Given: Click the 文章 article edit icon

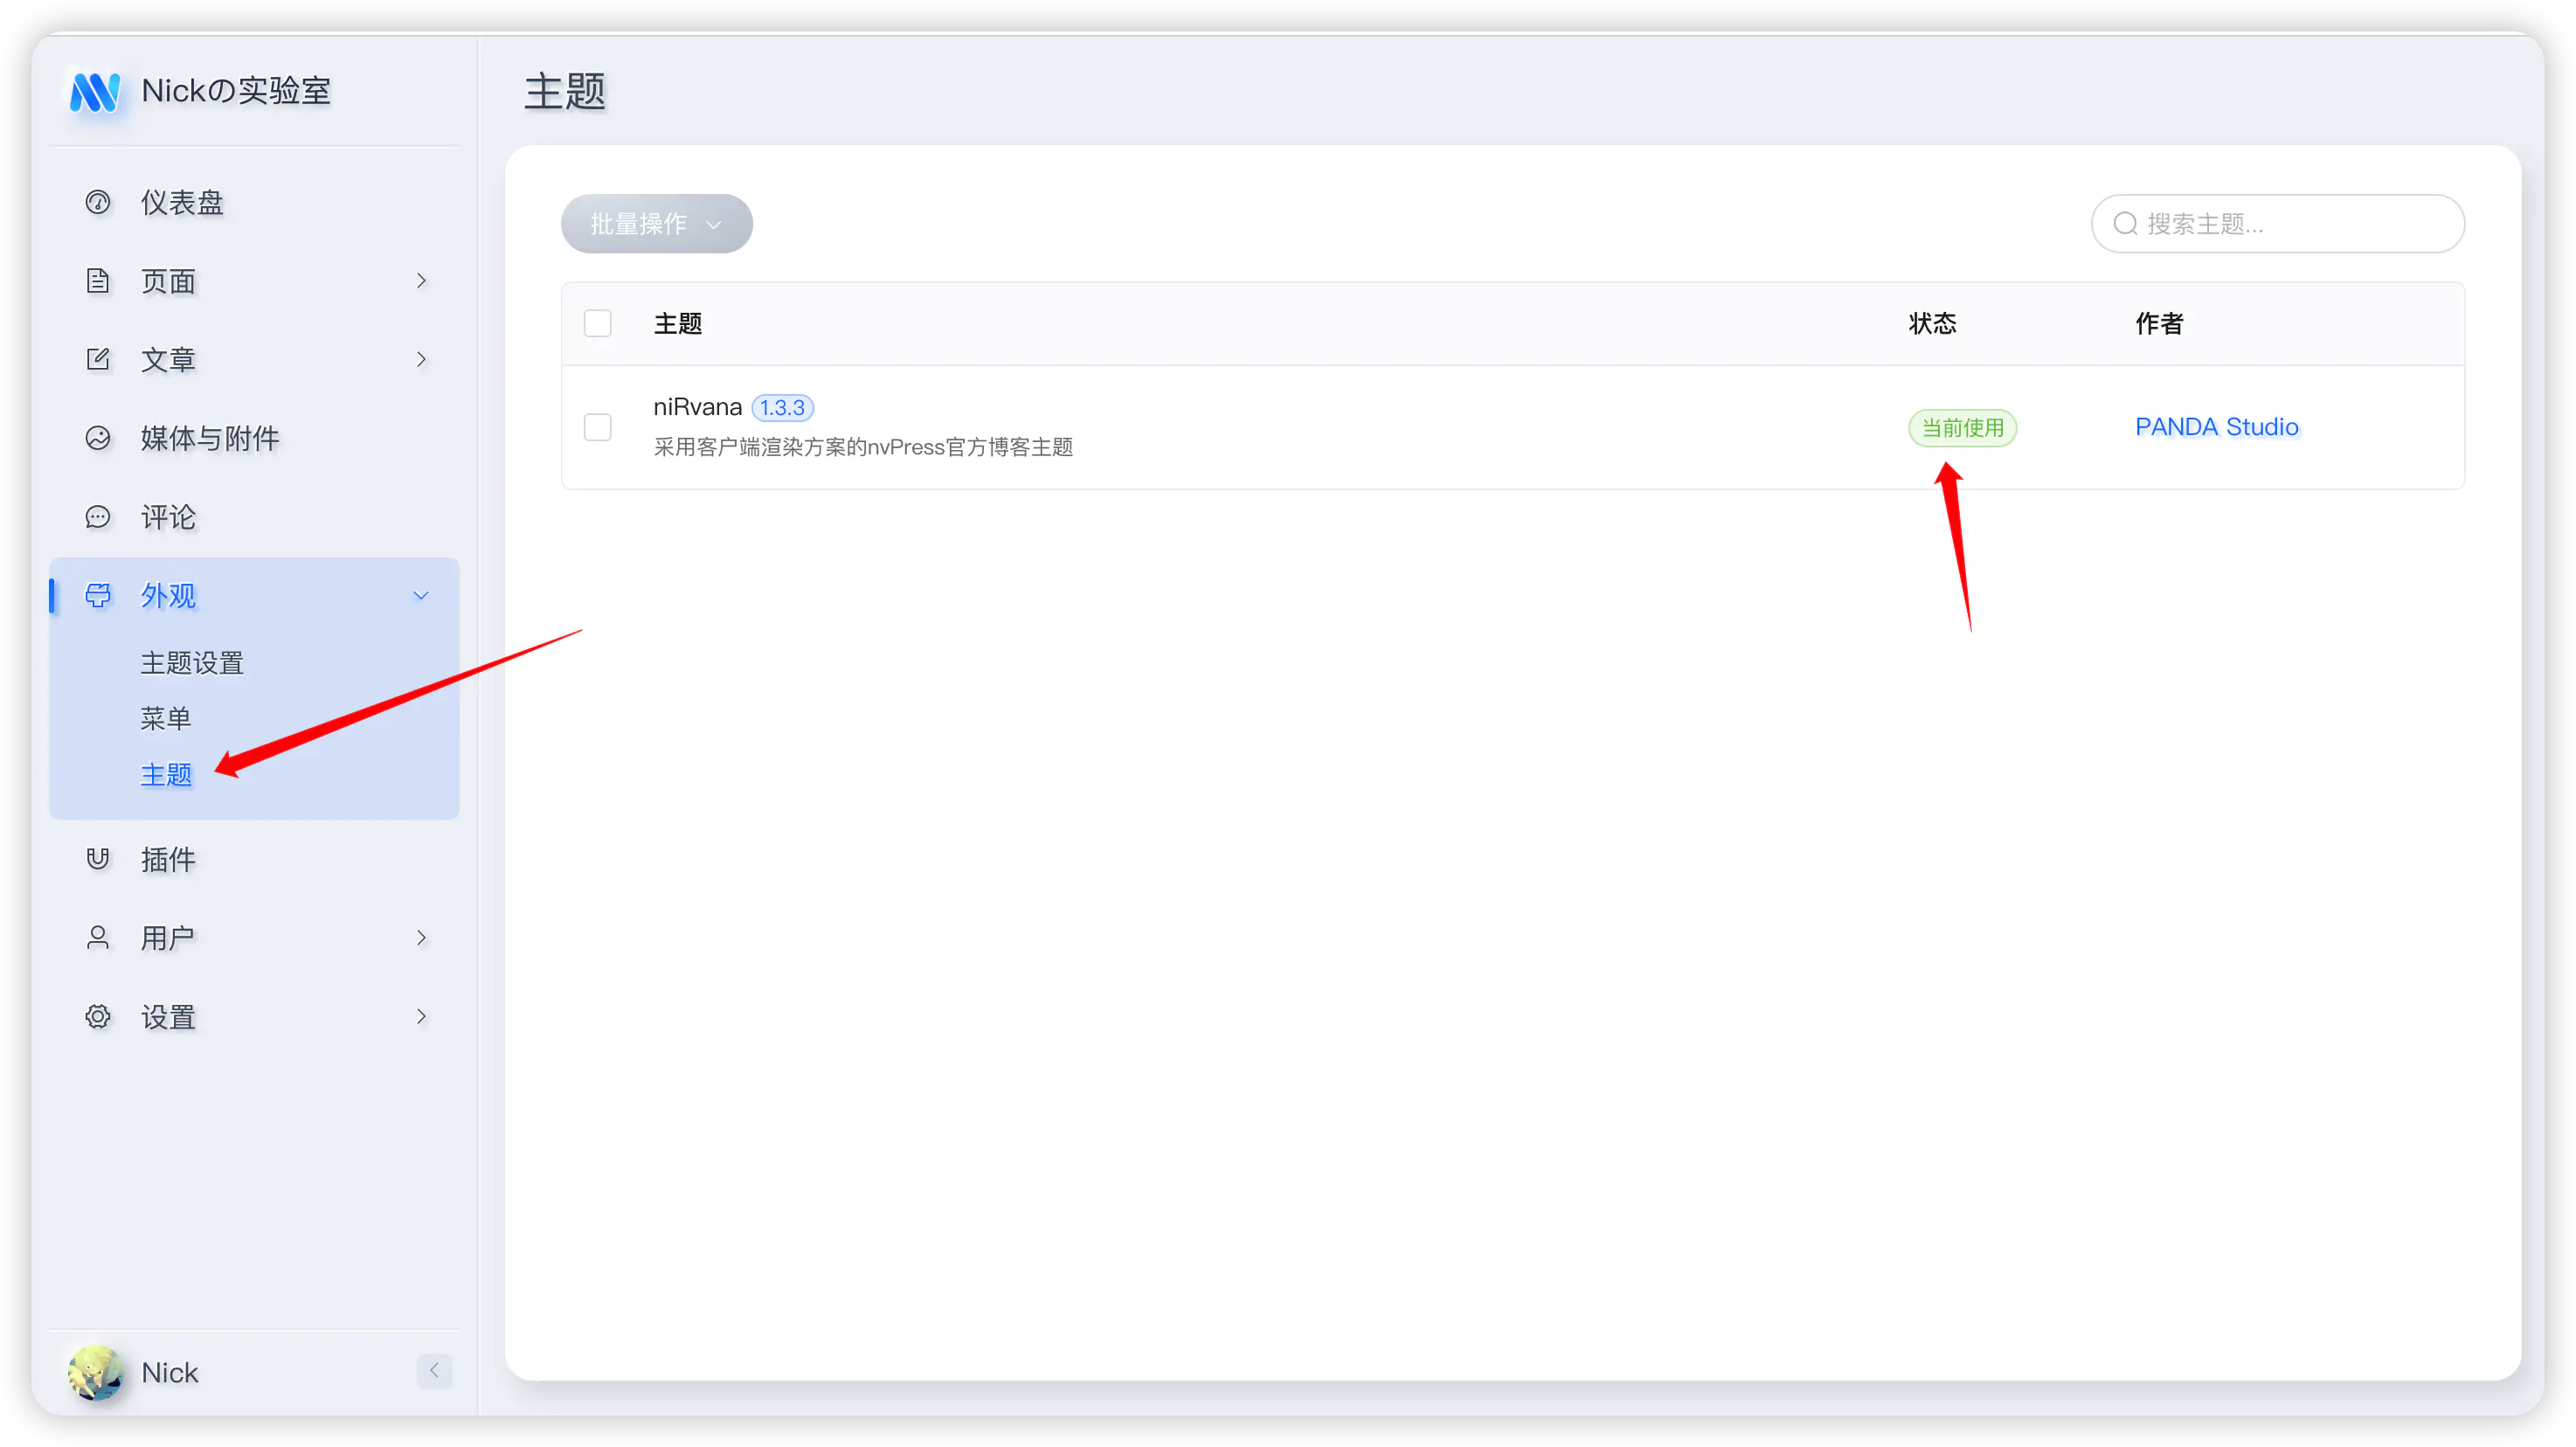Looking at the screenshot, I should (98, 359).
